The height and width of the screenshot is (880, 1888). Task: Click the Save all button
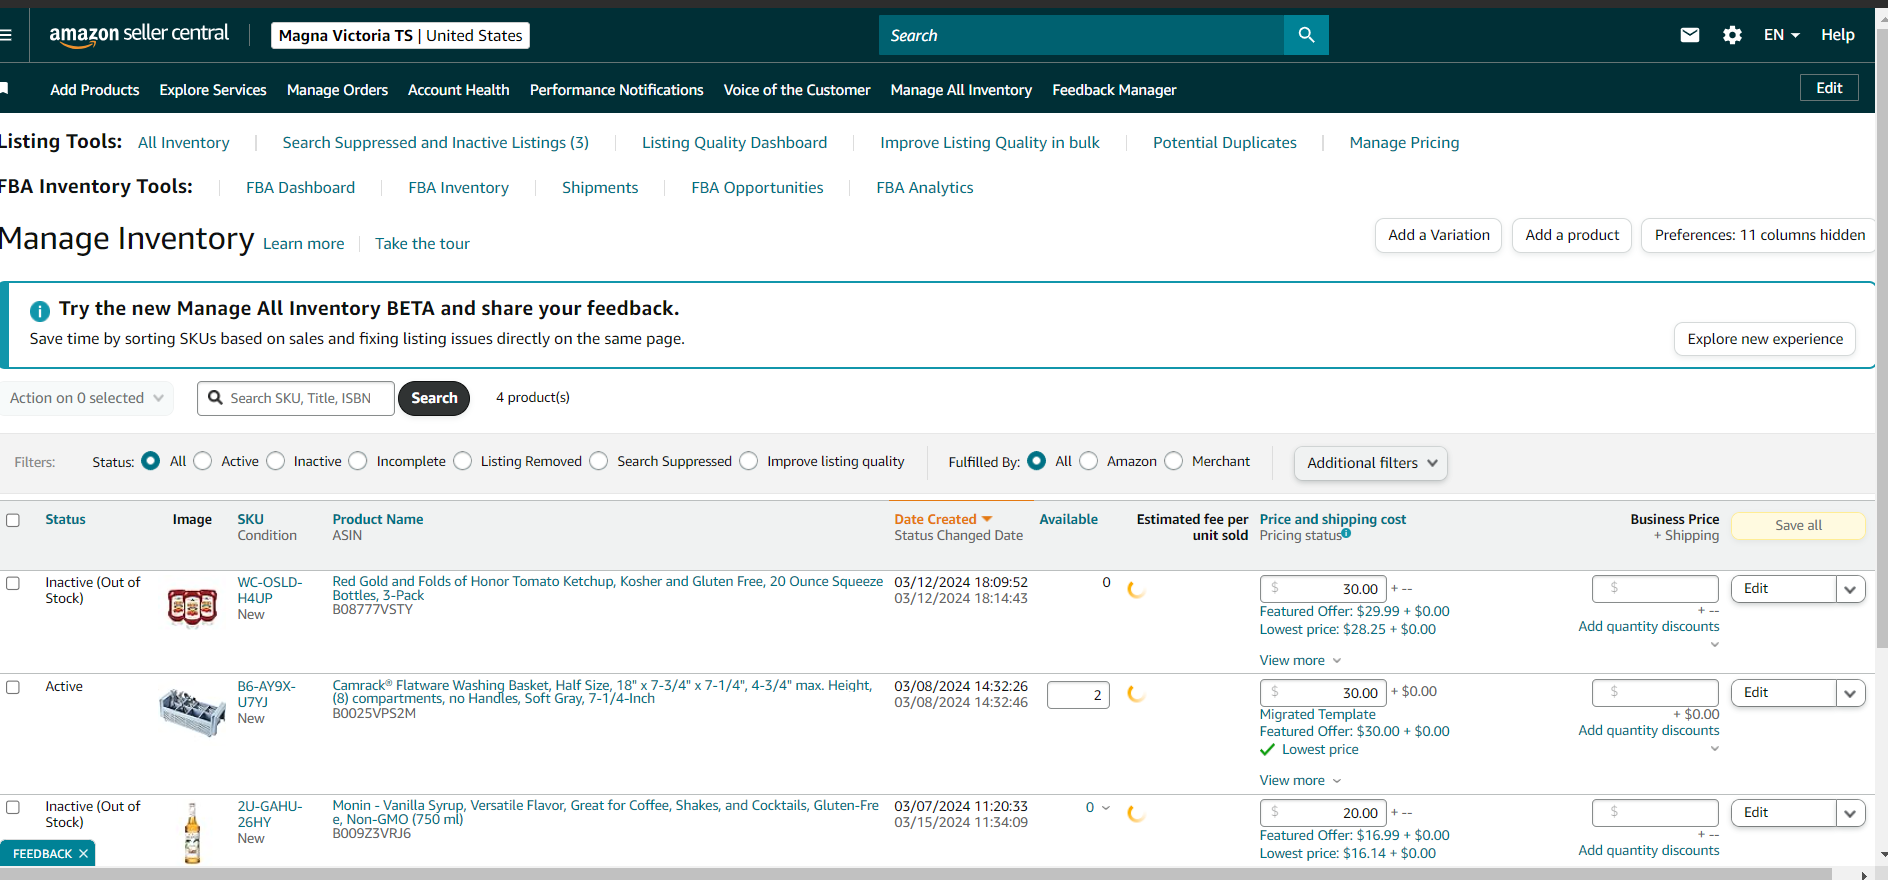1798,526
